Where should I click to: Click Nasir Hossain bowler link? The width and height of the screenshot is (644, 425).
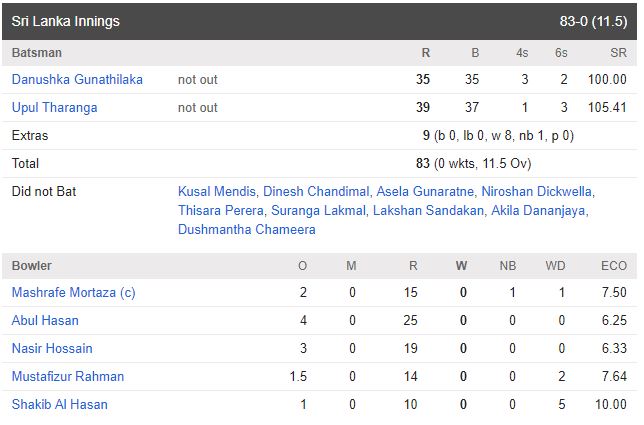click(x=52, y=349)
